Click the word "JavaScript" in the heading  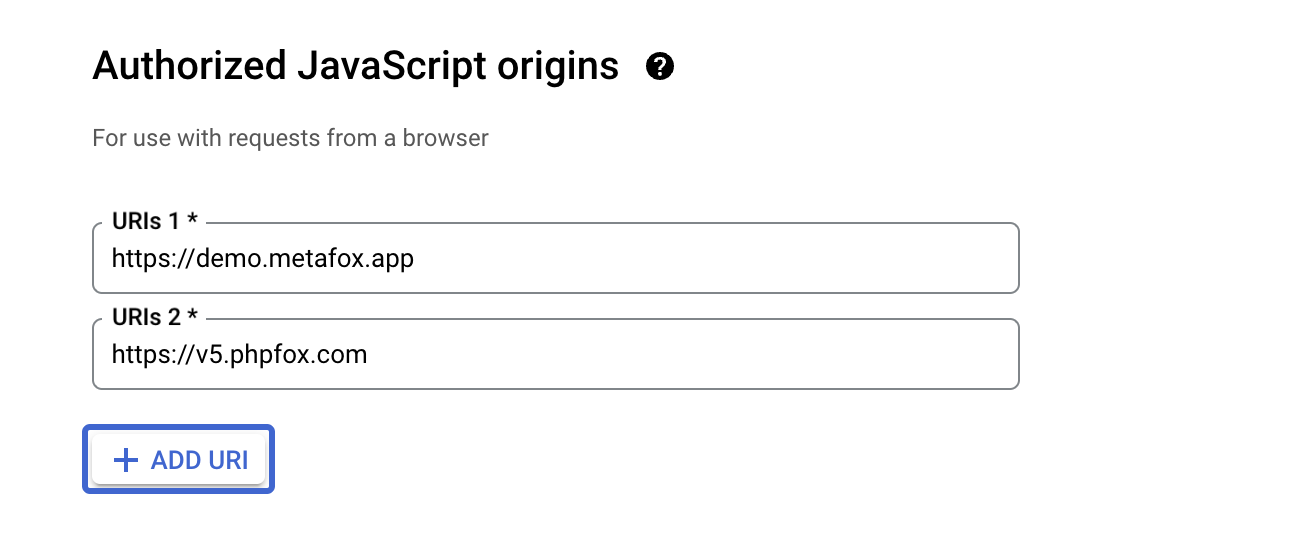click(391, 67)
